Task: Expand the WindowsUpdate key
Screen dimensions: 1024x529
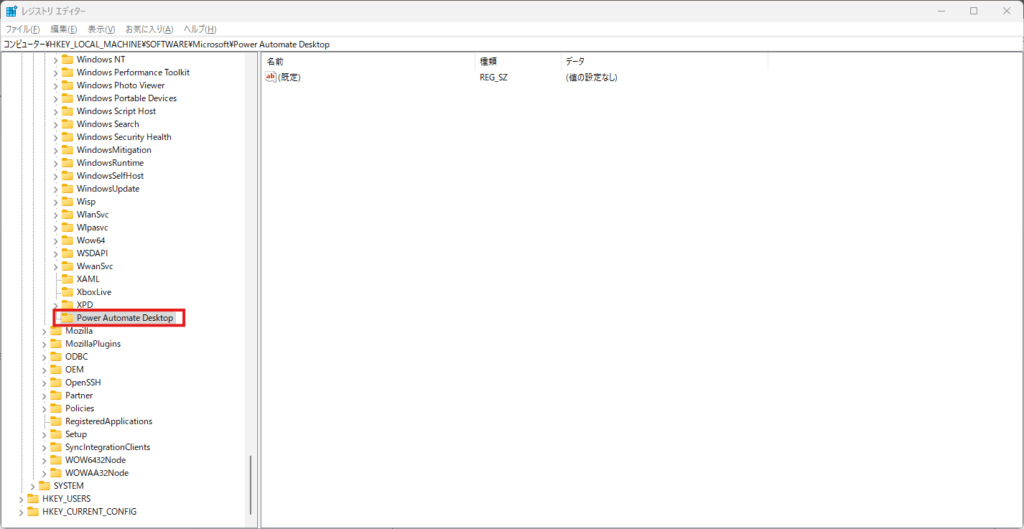Action: tap(56, 189)
